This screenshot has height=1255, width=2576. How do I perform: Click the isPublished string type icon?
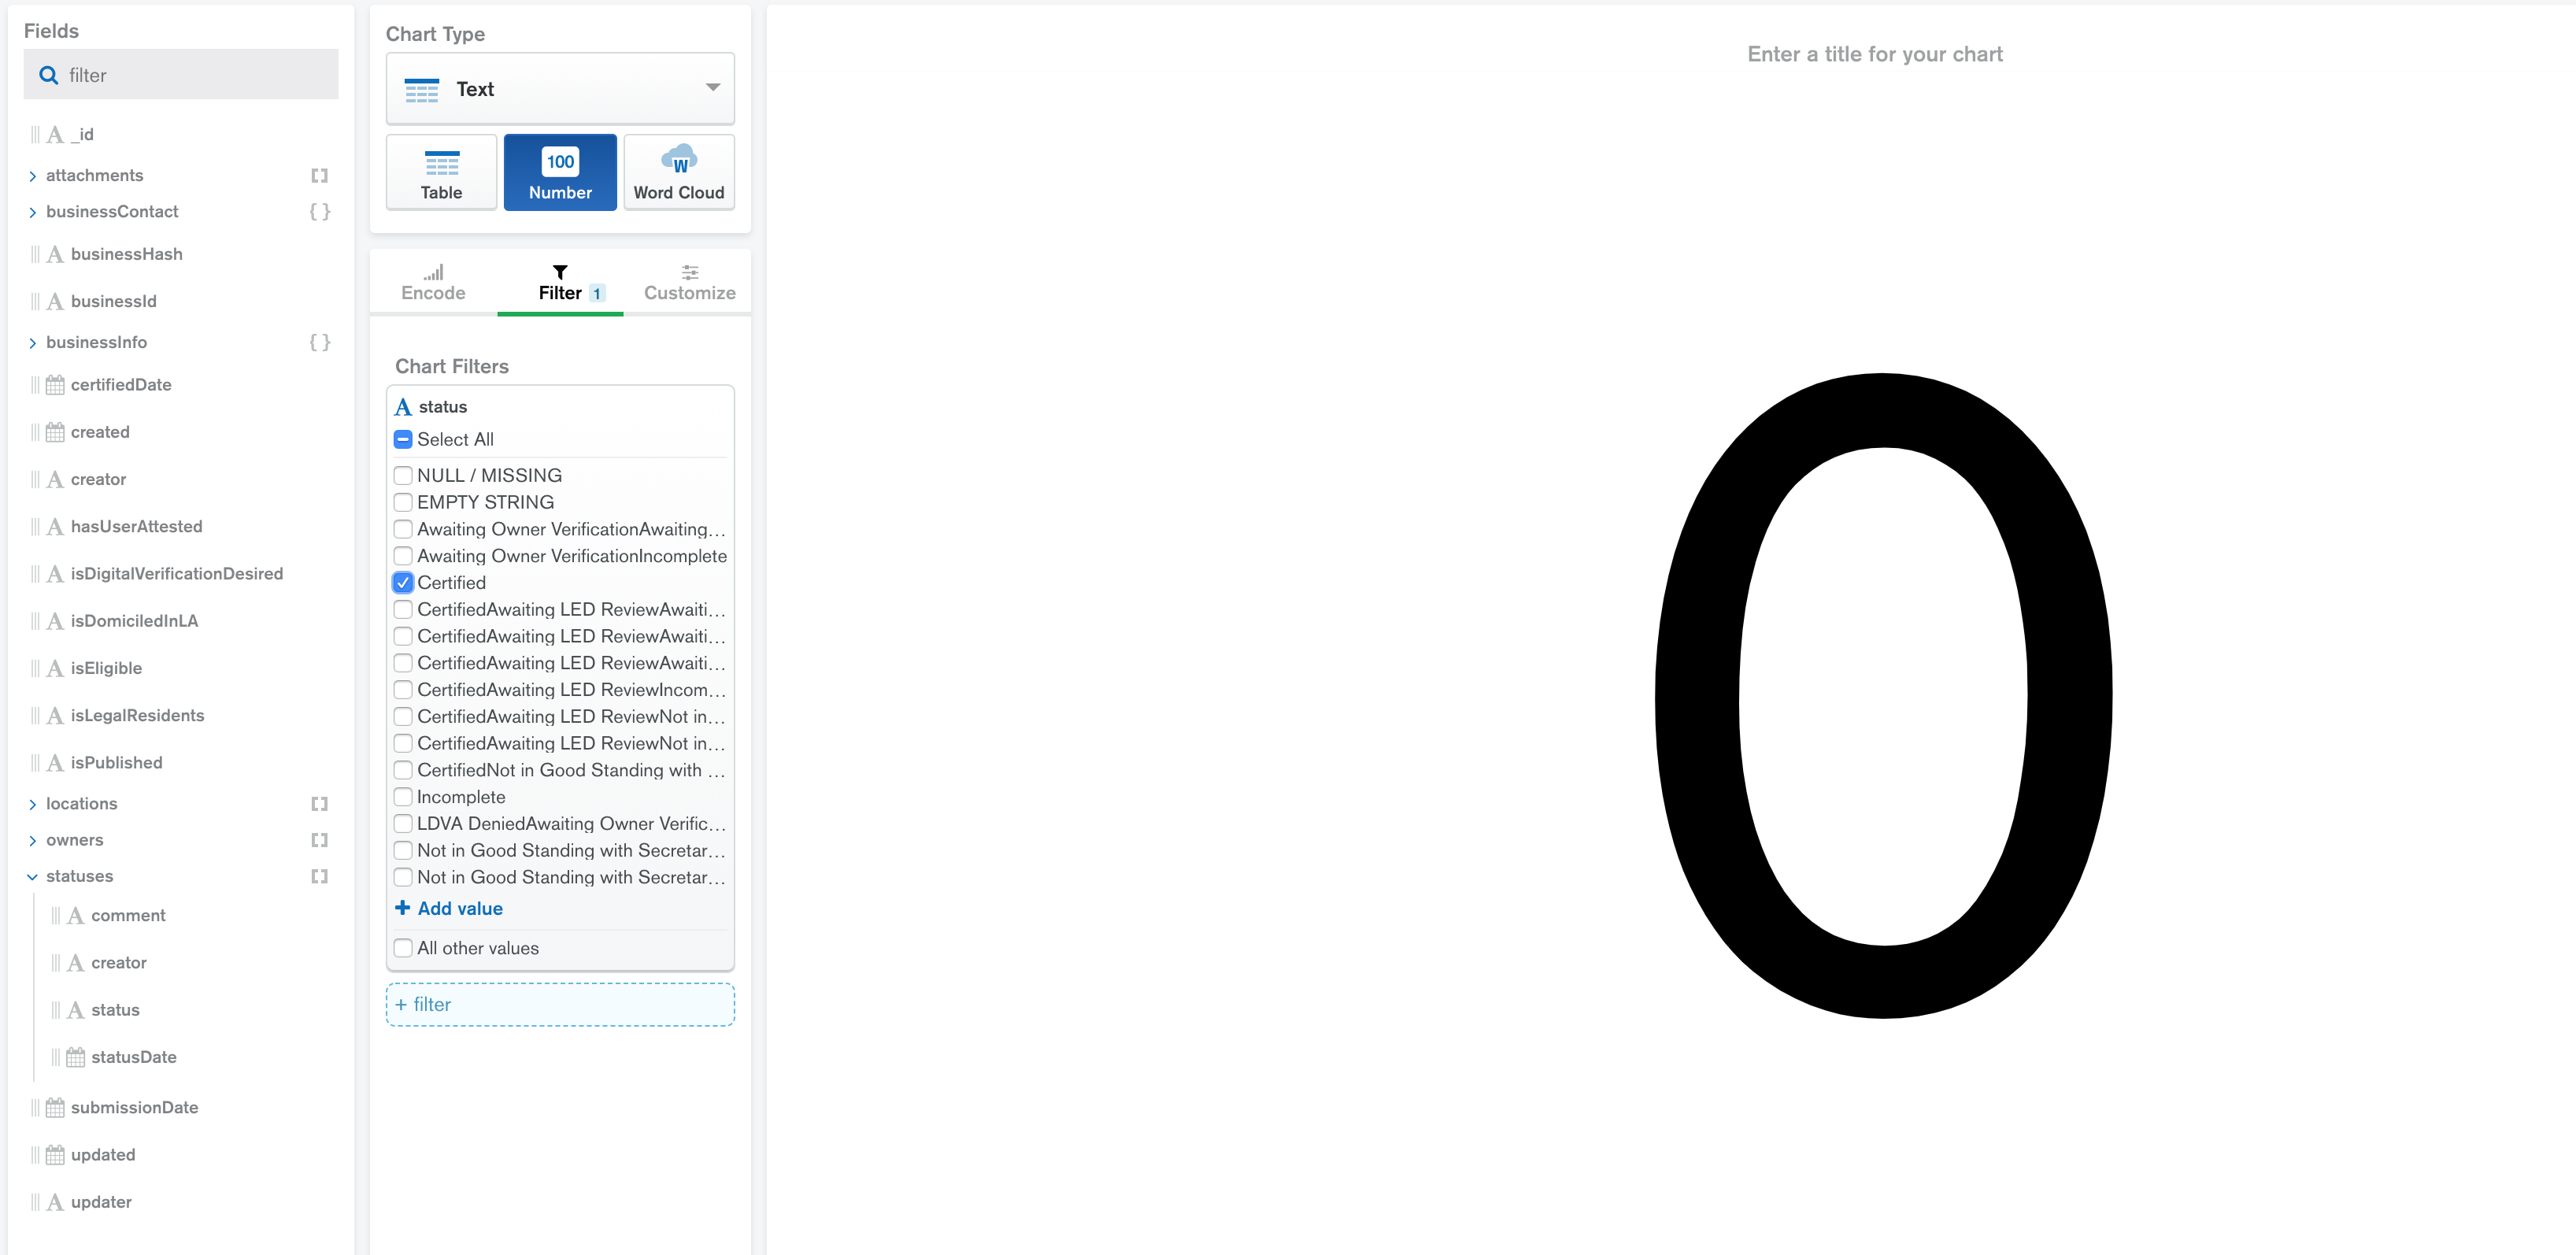[x=55, y=763]
